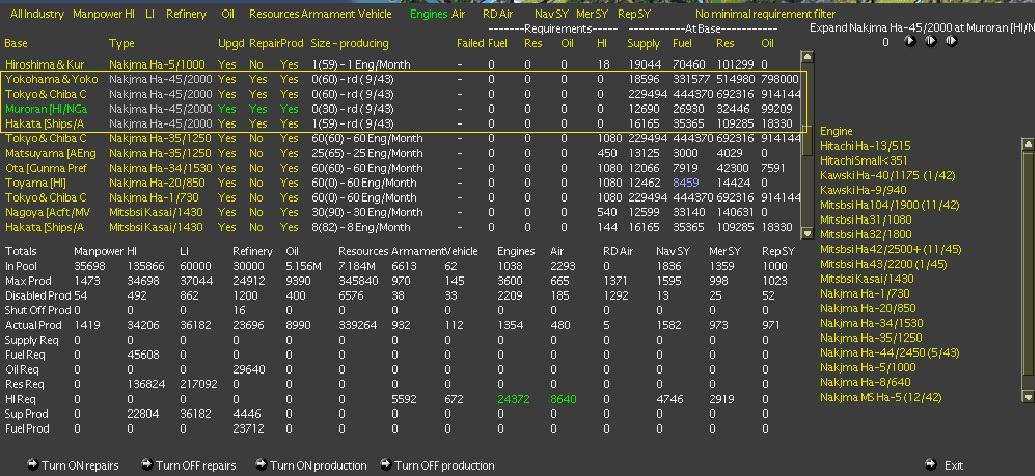1035x476 pixels.
Task: Toggle Upgd Yes on Matsuyama Ha-35/1250 row
Action: click(x=227, y=153)
